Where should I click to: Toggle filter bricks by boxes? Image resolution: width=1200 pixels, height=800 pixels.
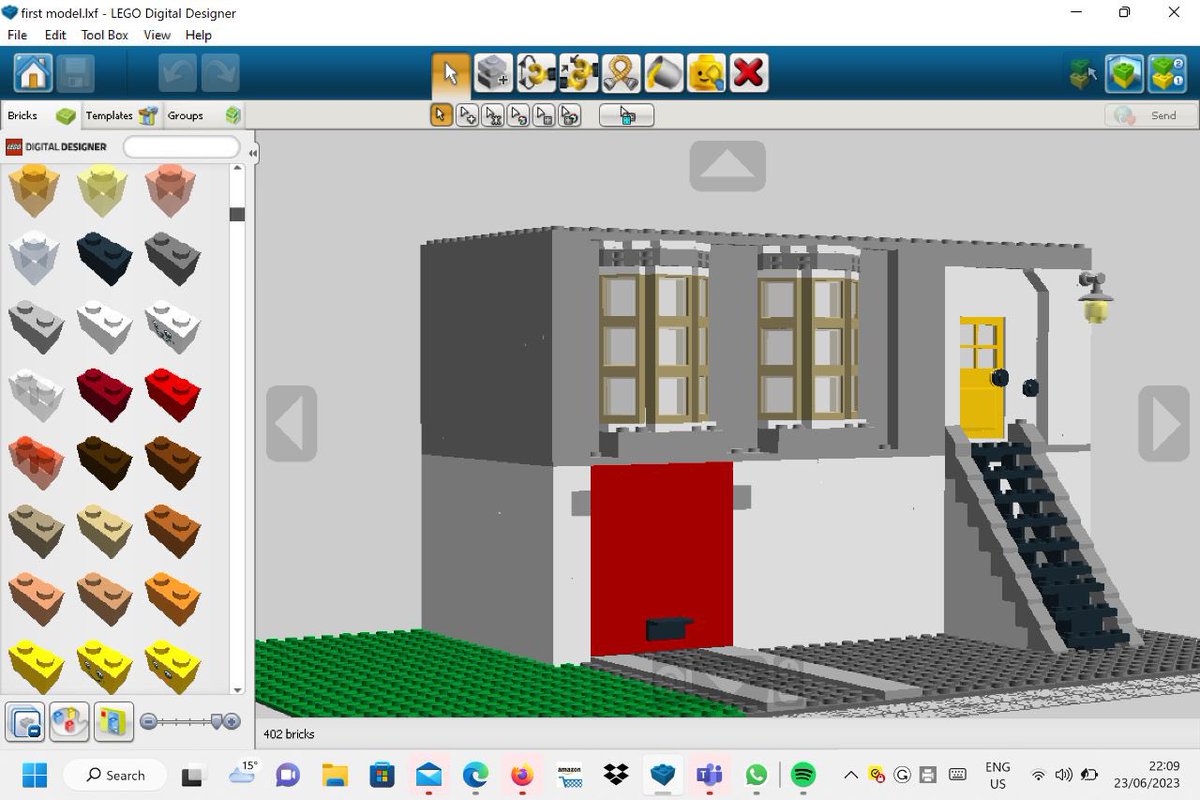[114, 721]
